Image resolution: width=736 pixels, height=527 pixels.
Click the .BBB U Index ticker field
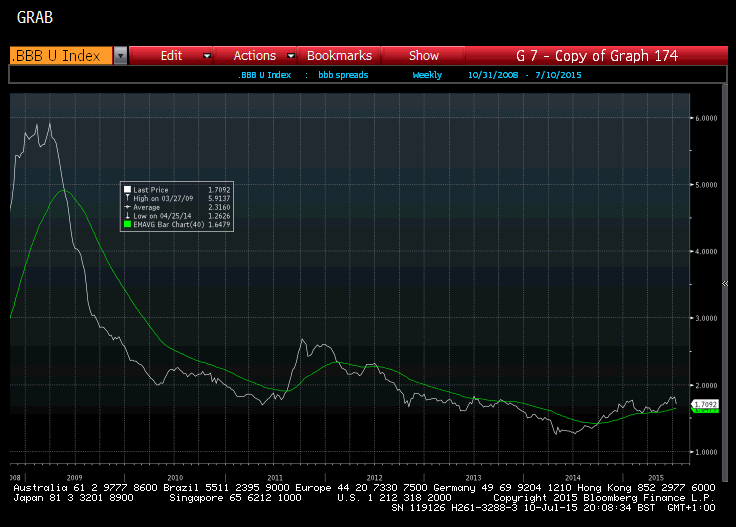click(x=56, y=56)
